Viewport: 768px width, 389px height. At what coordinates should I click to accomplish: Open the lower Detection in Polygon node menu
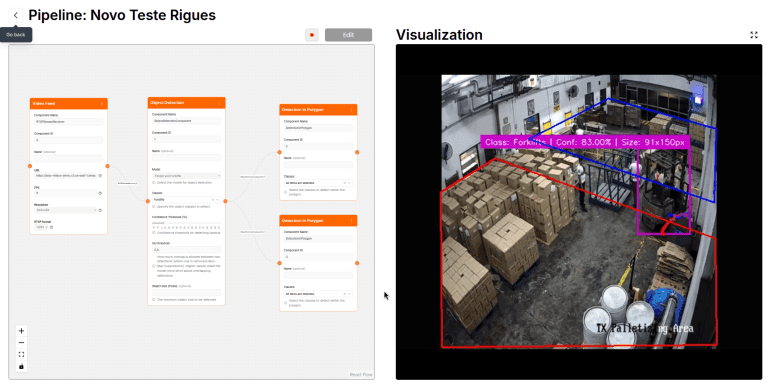pyautogui.click(x=352, y=220)
